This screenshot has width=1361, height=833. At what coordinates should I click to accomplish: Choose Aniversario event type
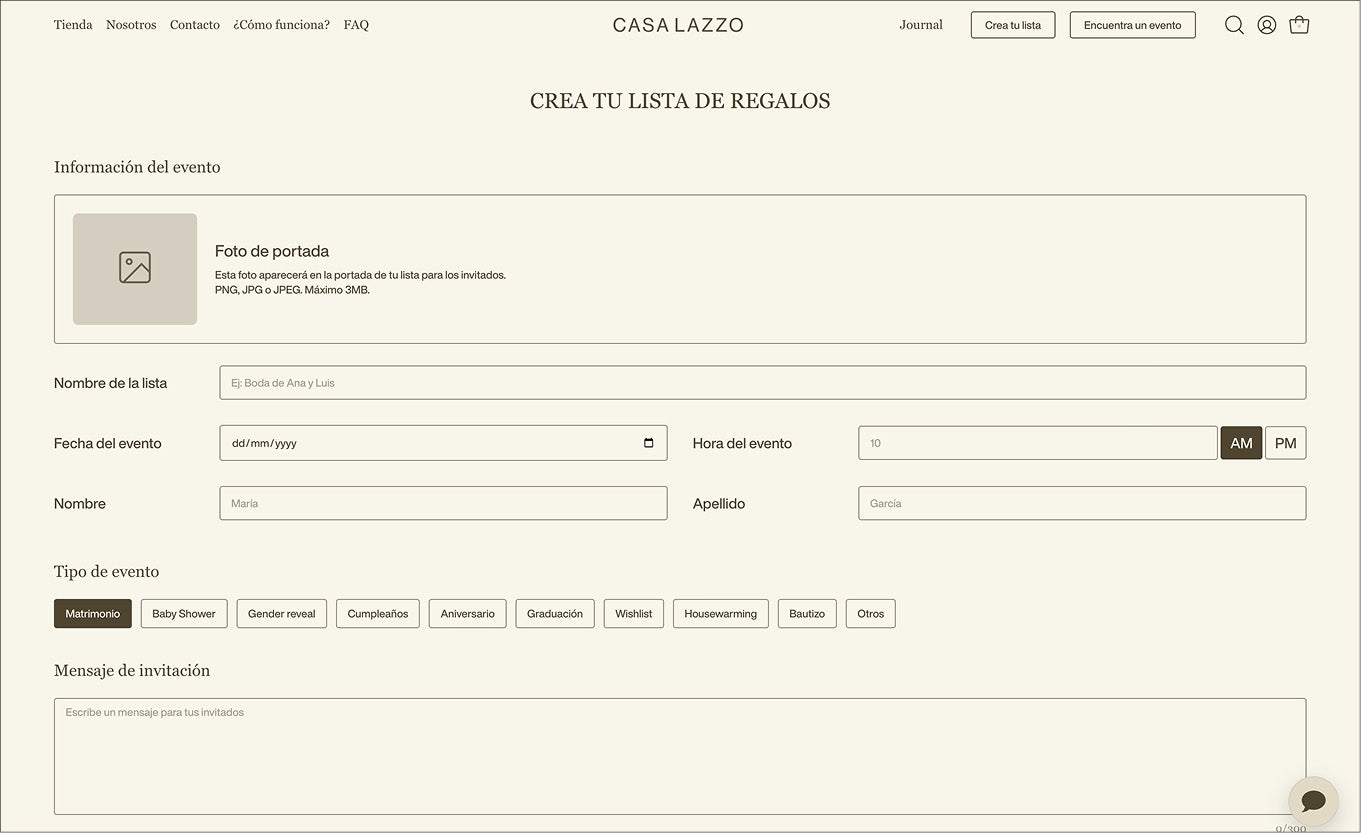468,614
